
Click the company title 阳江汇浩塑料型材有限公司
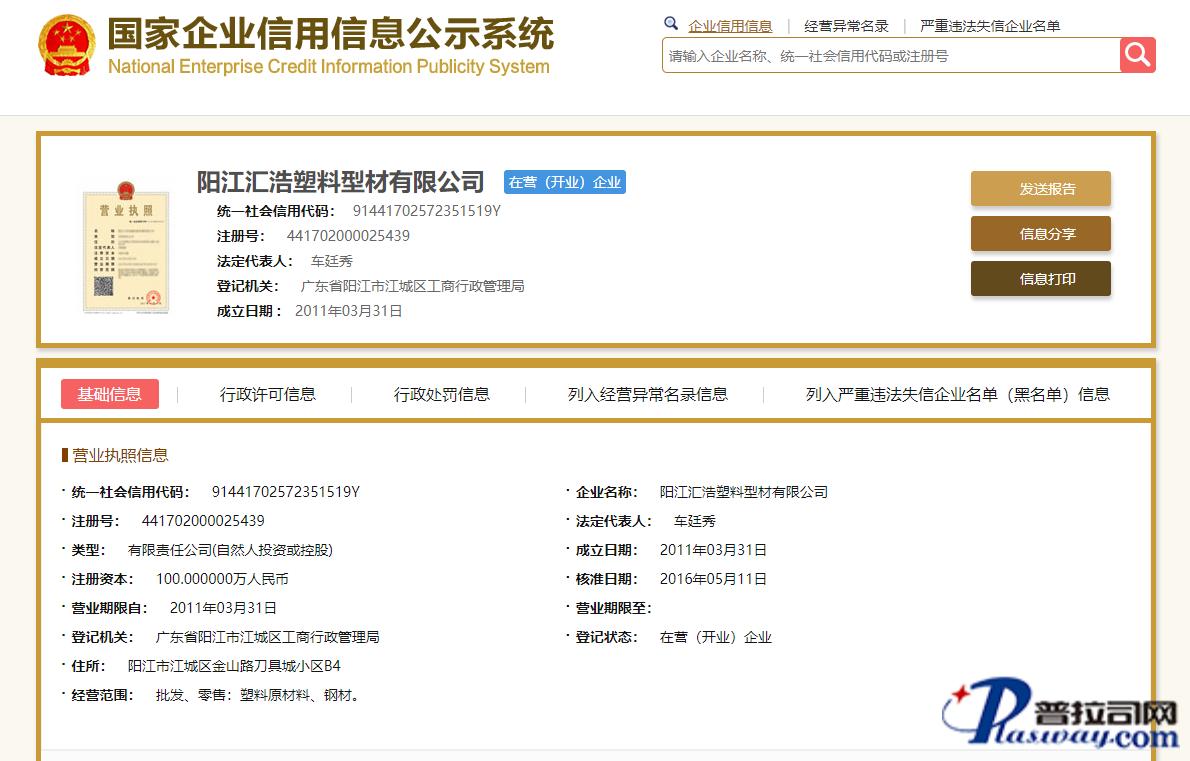coord(340,182)
